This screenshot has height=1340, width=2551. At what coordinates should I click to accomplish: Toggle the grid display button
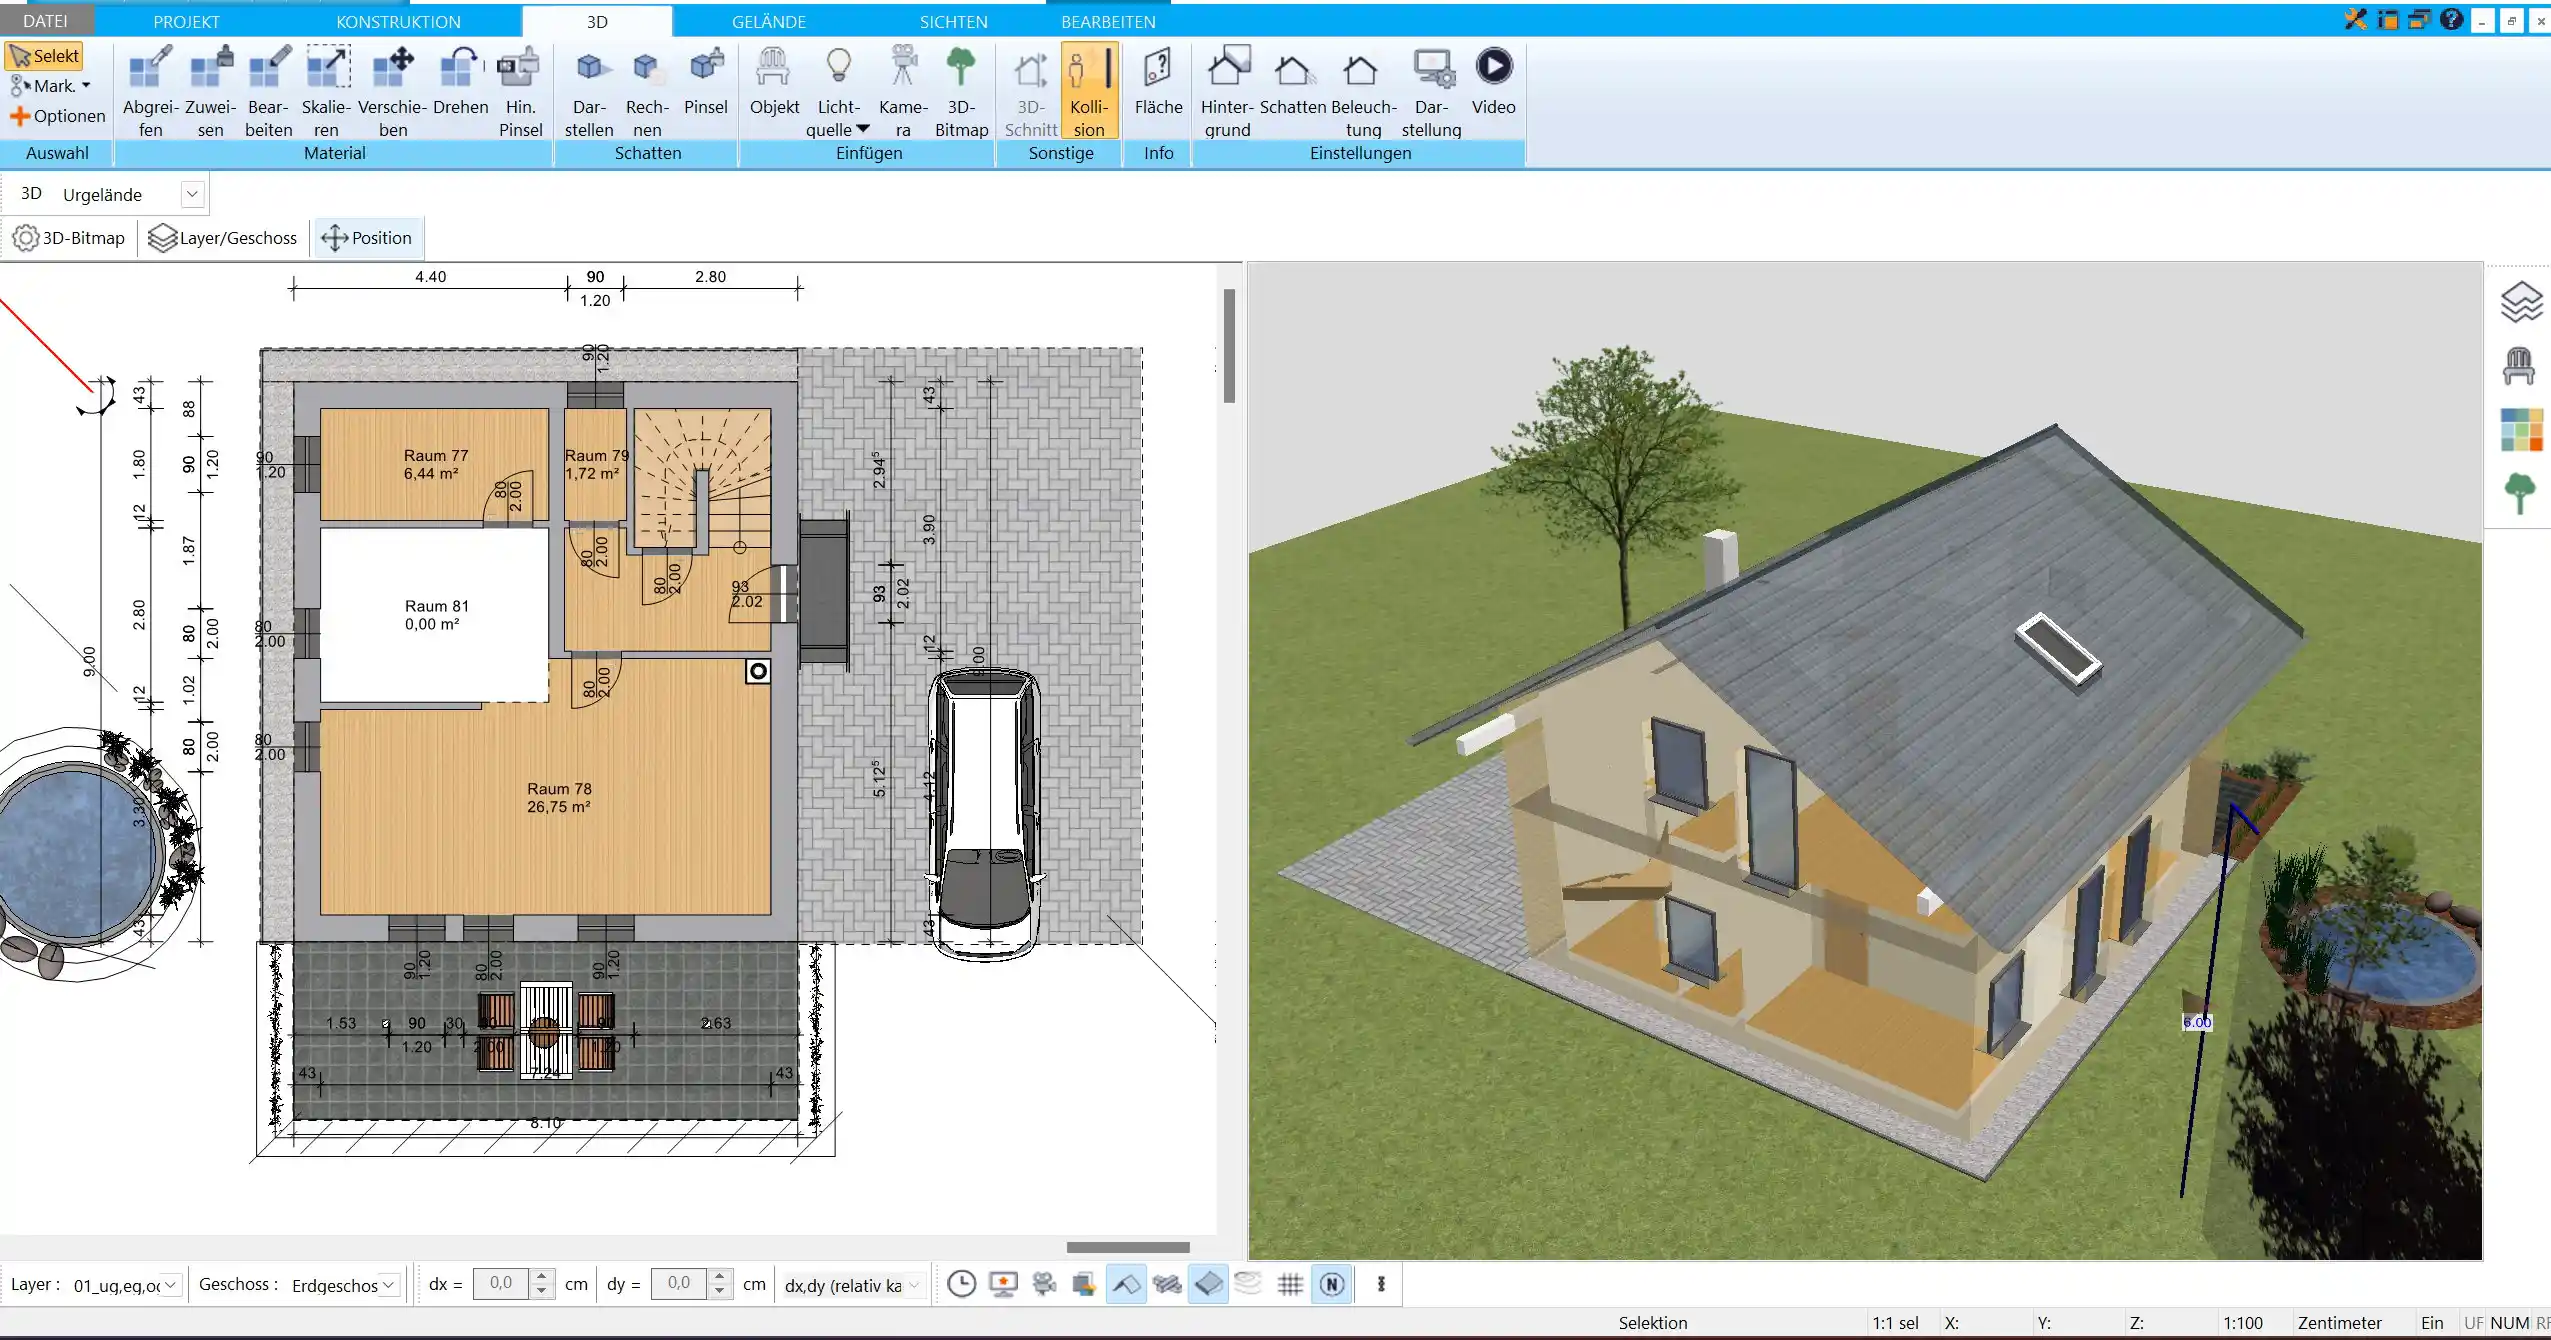pyautogui.click(x=1290, y=1284)
